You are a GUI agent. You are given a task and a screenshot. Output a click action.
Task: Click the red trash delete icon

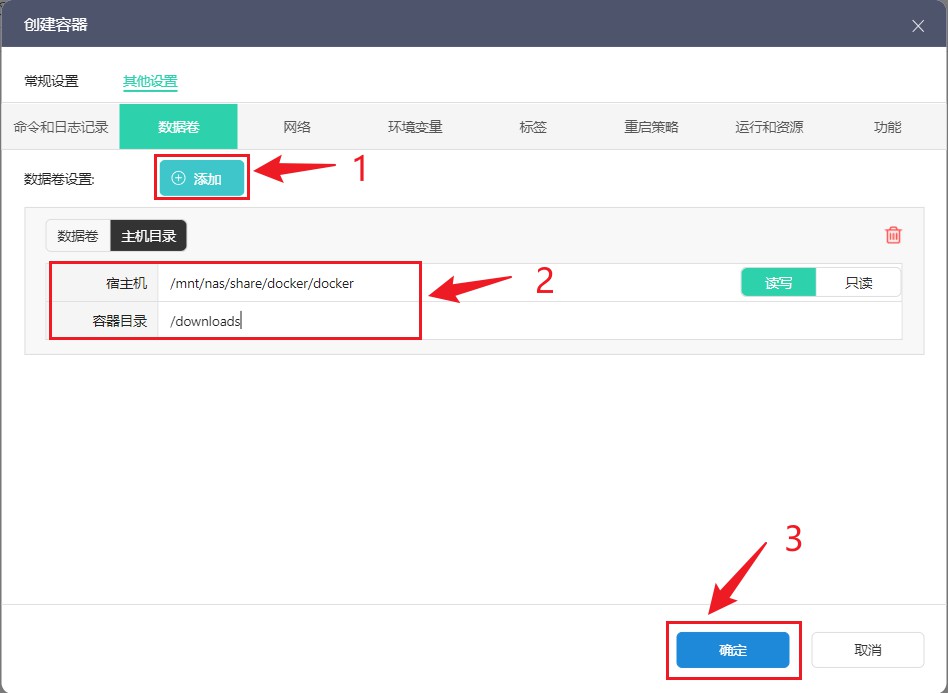[893, 235]
